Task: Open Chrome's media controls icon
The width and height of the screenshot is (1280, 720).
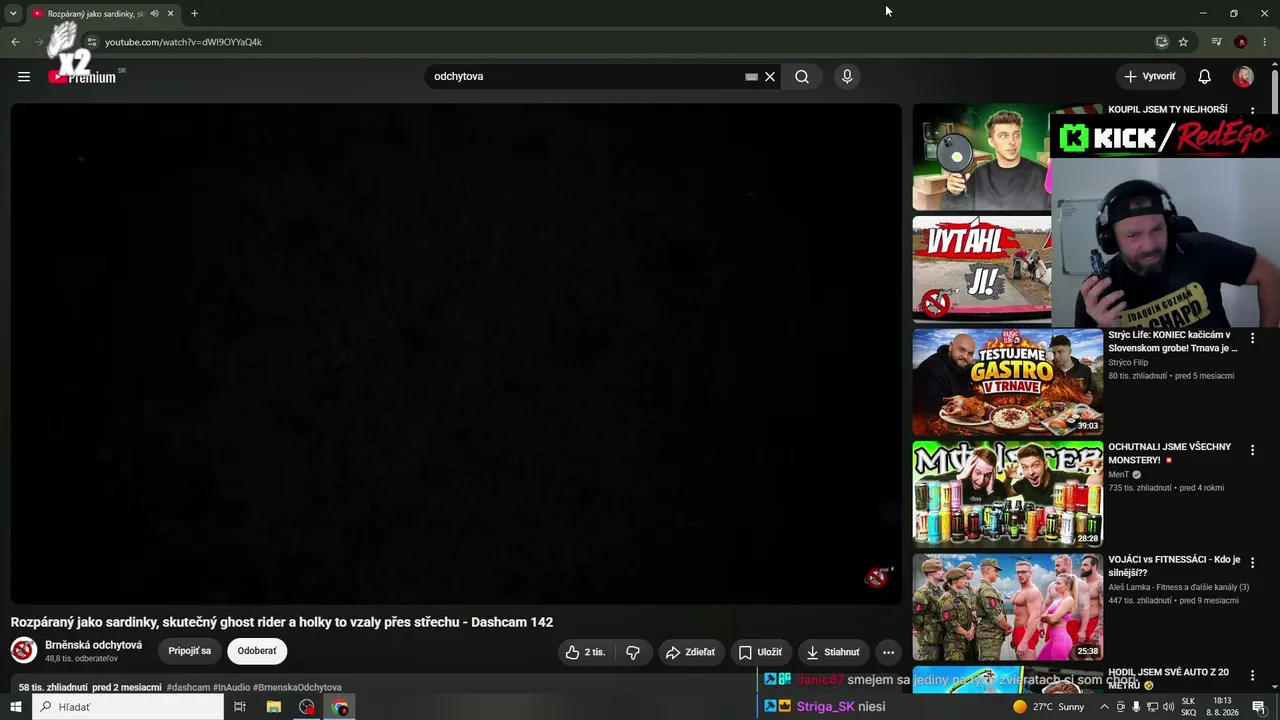Action: click(1216, 42)
